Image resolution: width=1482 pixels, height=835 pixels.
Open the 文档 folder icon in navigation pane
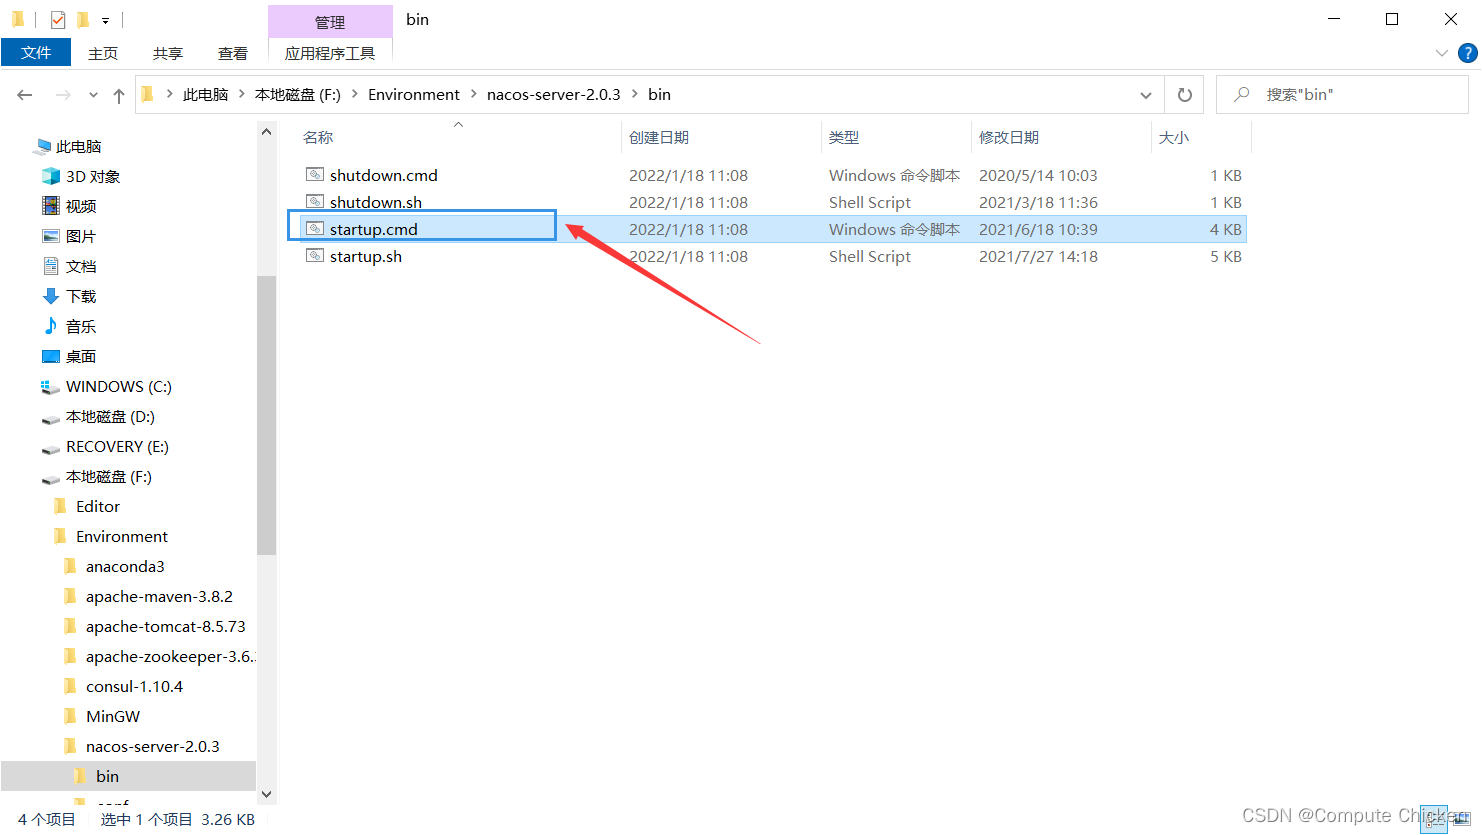[51, 266]
